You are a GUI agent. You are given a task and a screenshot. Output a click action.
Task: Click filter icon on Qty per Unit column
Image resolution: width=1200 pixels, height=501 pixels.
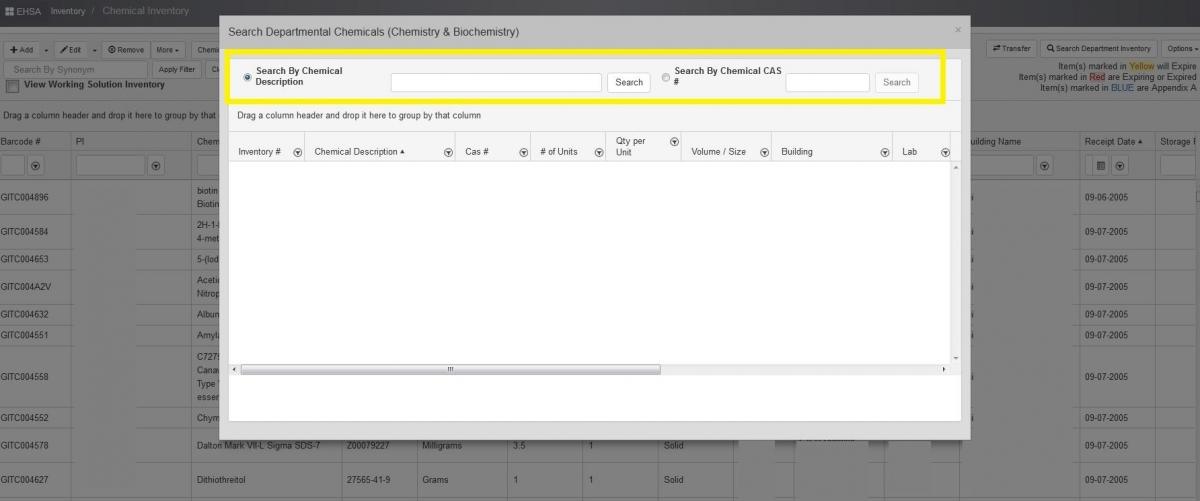tap(674, 142)
